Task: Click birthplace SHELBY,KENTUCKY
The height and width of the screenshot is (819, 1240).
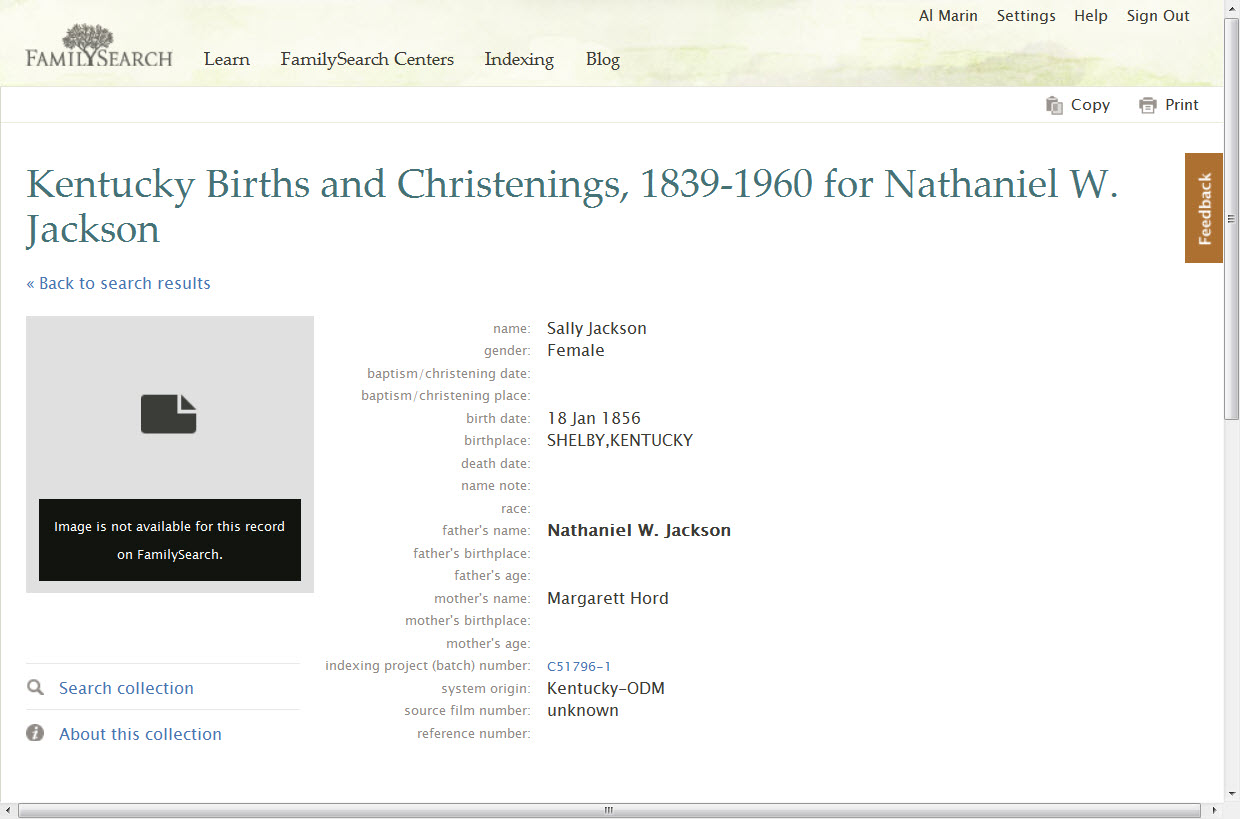Action: [620, 440]
